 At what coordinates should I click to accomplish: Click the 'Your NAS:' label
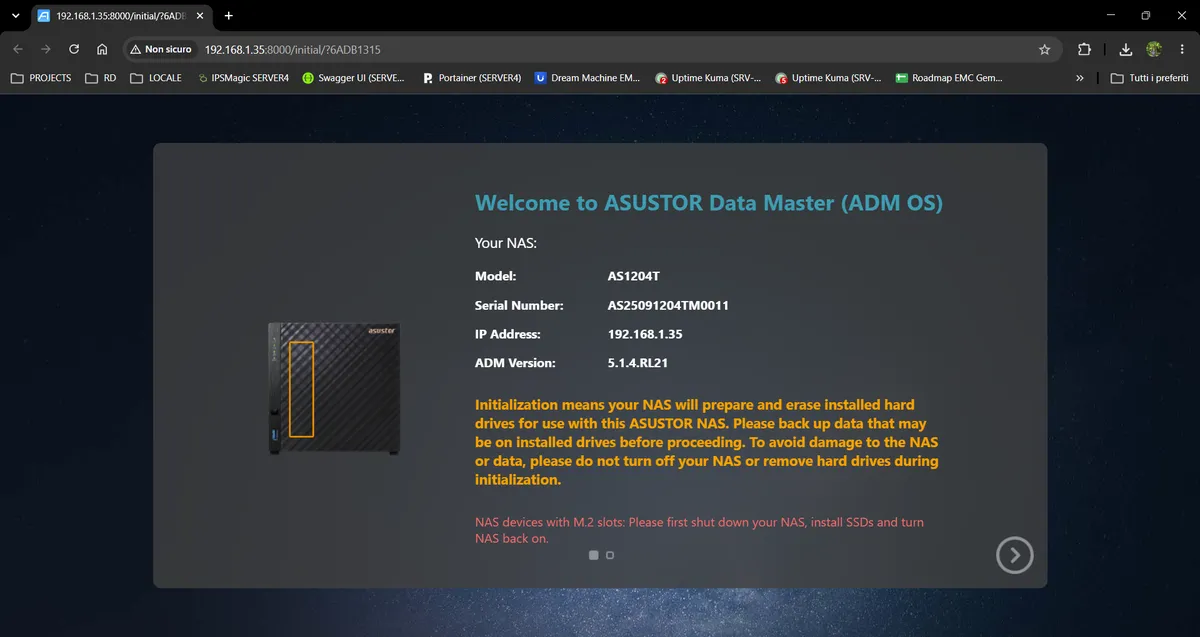click(x=506, y=242)
